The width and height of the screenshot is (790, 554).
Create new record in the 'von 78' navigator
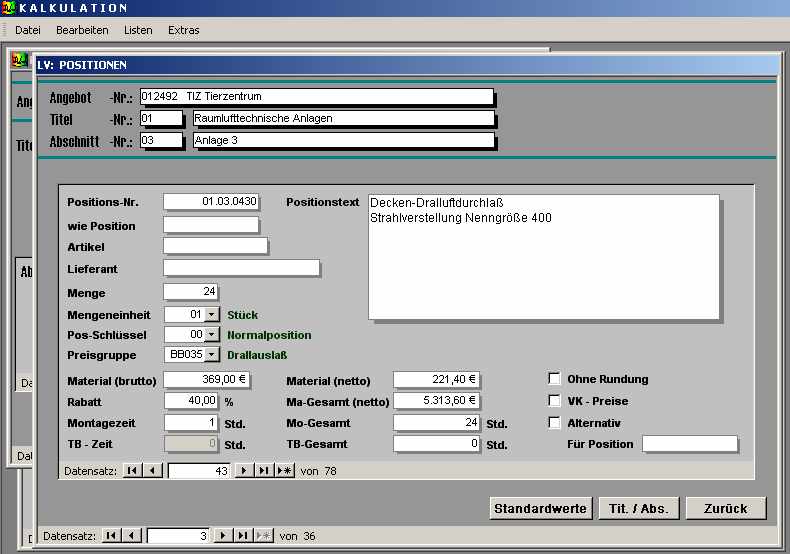[x=285, y=470]
